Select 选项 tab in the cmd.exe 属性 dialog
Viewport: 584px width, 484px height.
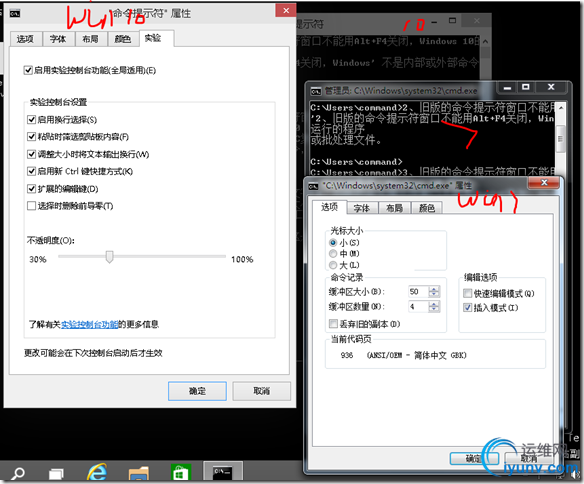pos(330,207)
